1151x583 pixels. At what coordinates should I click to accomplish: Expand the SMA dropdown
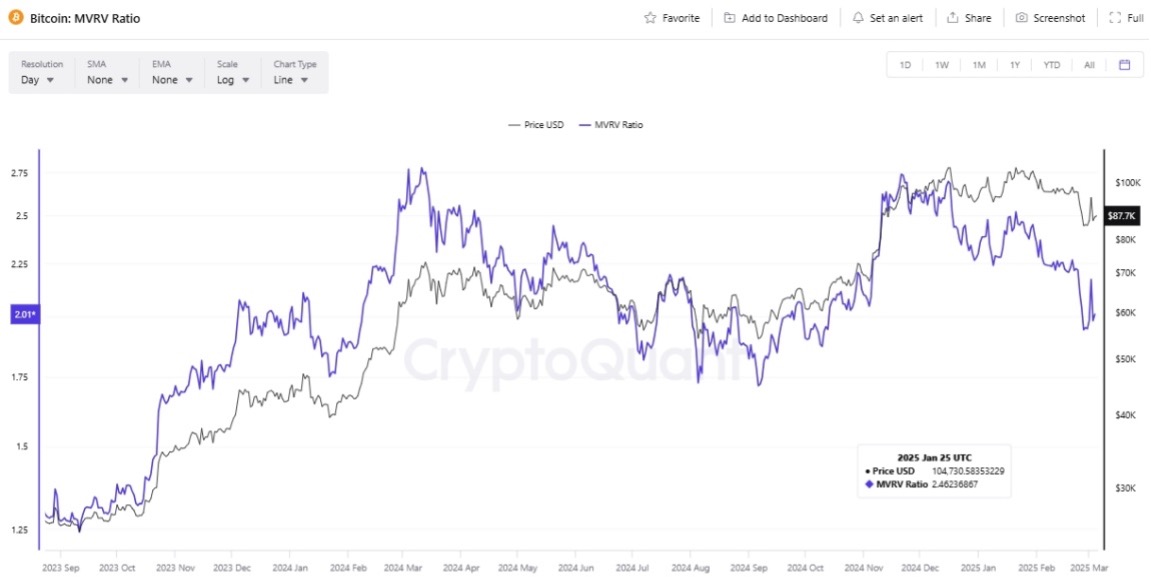coord(107,80)
